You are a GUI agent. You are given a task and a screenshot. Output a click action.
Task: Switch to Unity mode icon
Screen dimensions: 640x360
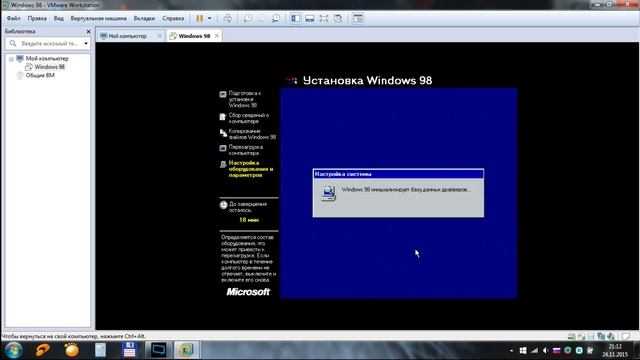tap(338, 18)
